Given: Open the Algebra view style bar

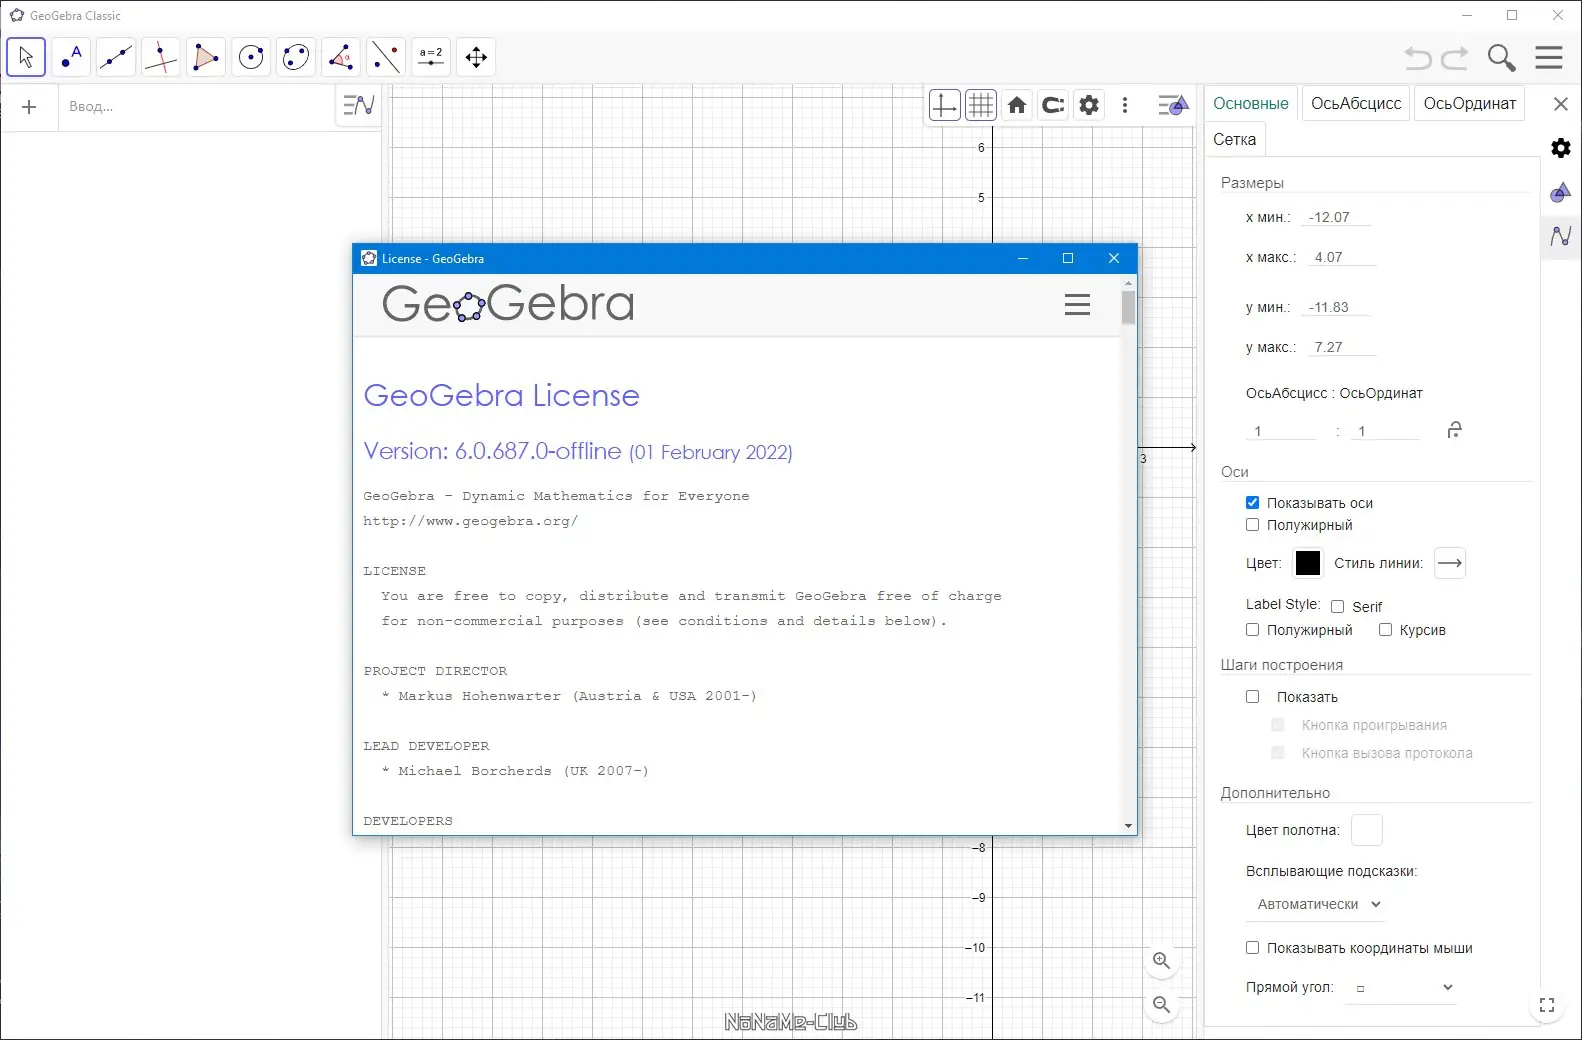Looking at the screenshot, I should click(x=358, y=105).
